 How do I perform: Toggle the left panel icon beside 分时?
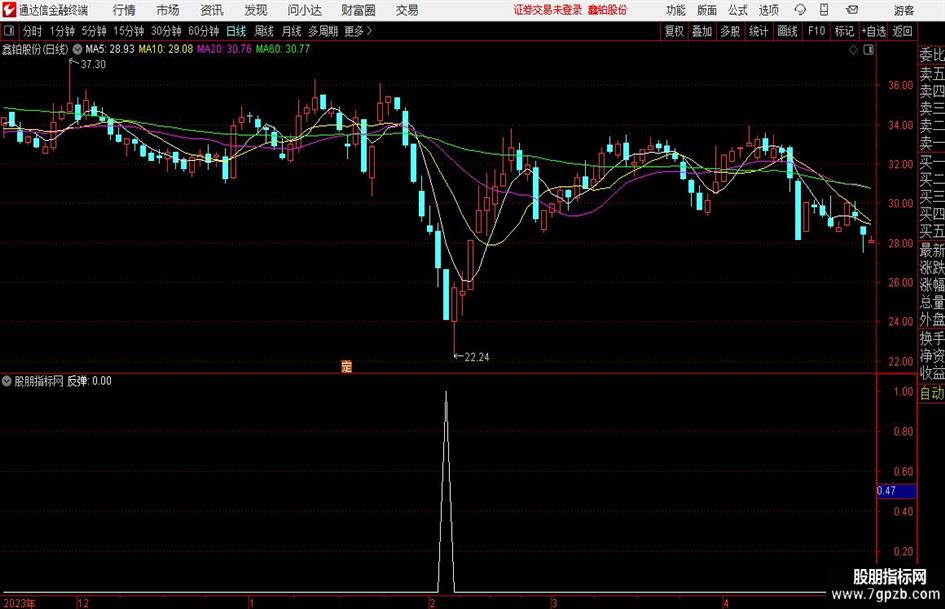[x=9, y=31]
